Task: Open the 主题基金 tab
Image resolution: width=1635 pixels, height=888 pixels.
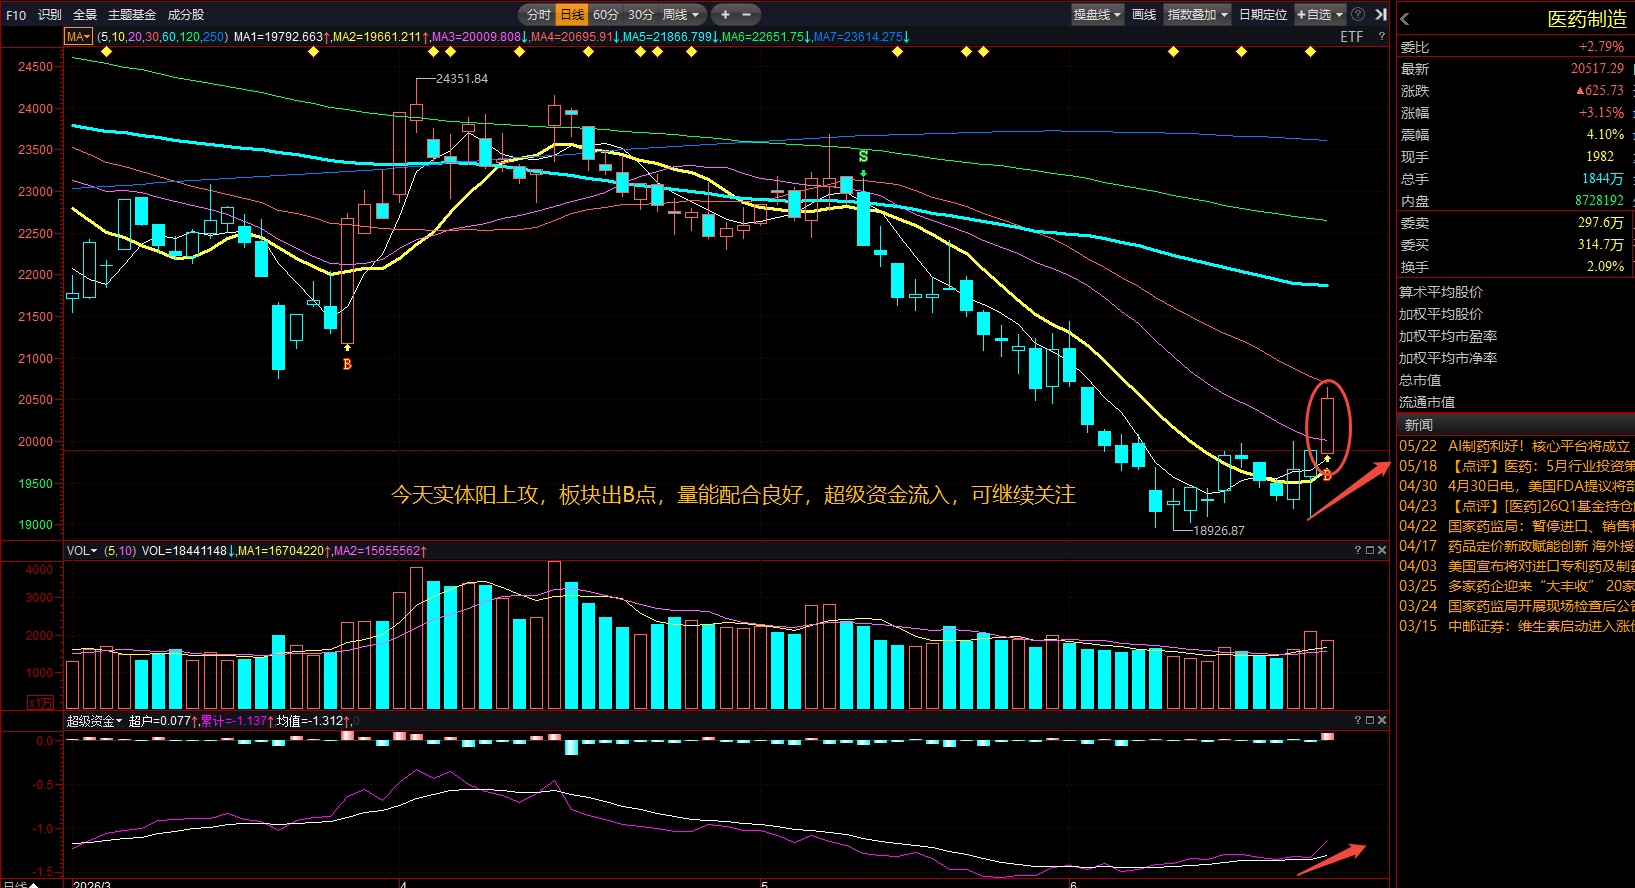Action: coord(132,15)
